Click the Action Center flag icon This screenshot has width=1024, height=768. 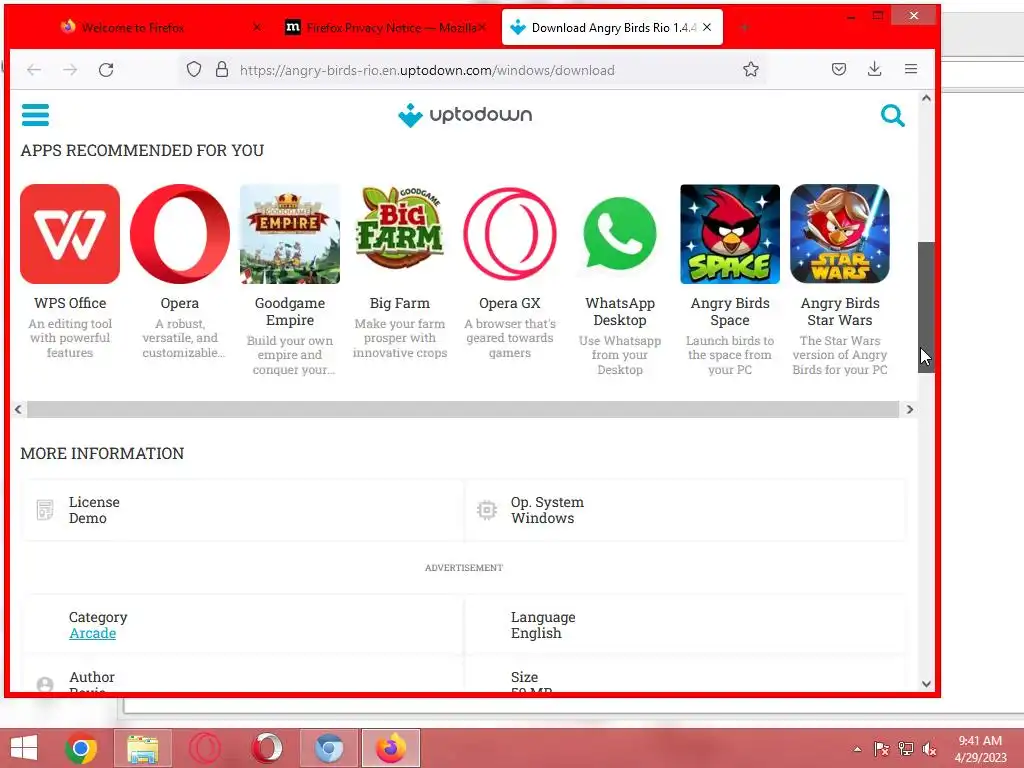click(x=881, y=749)
